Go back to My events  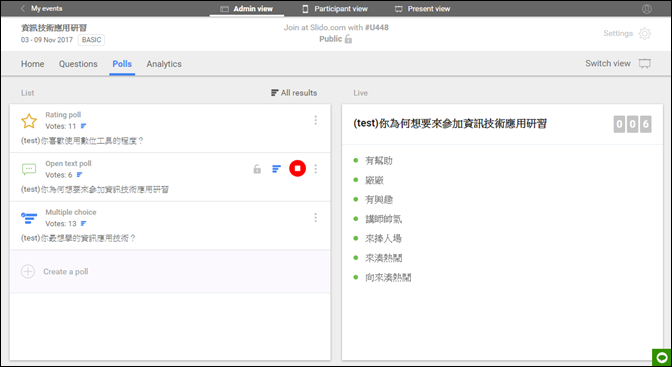click(x=42, y=9)
